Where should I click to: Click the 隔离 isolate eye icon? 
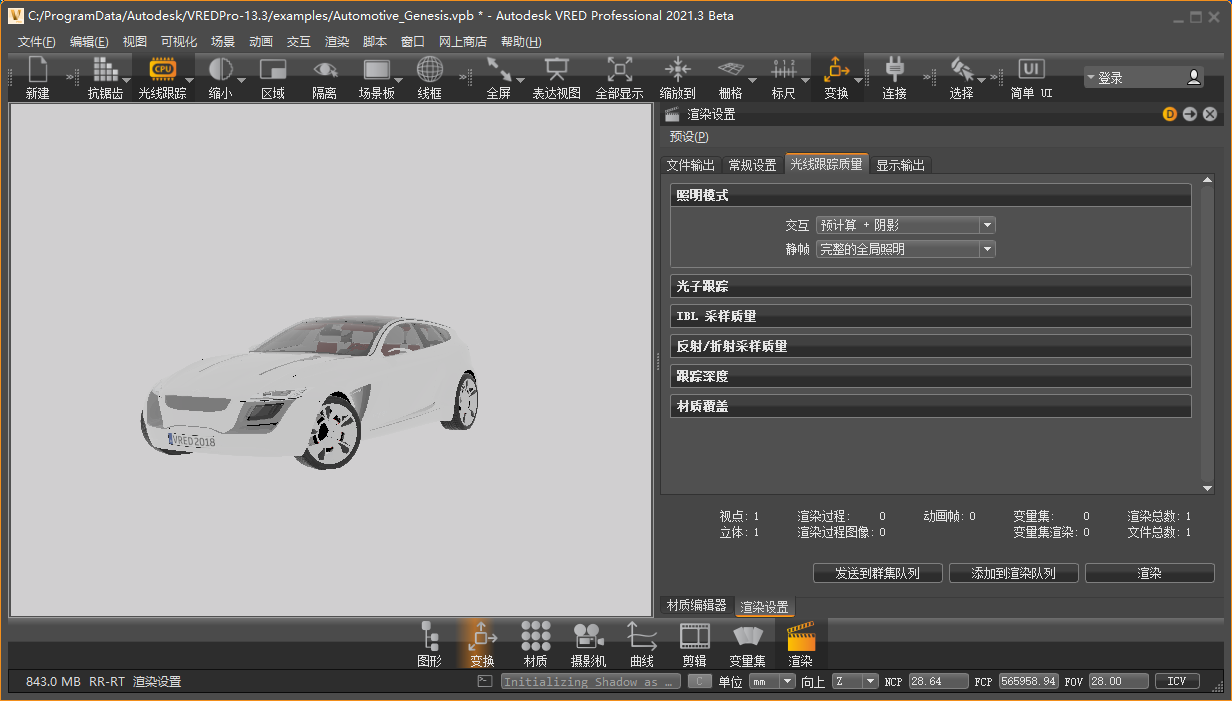pyautogui.click(x=325, y=69)
